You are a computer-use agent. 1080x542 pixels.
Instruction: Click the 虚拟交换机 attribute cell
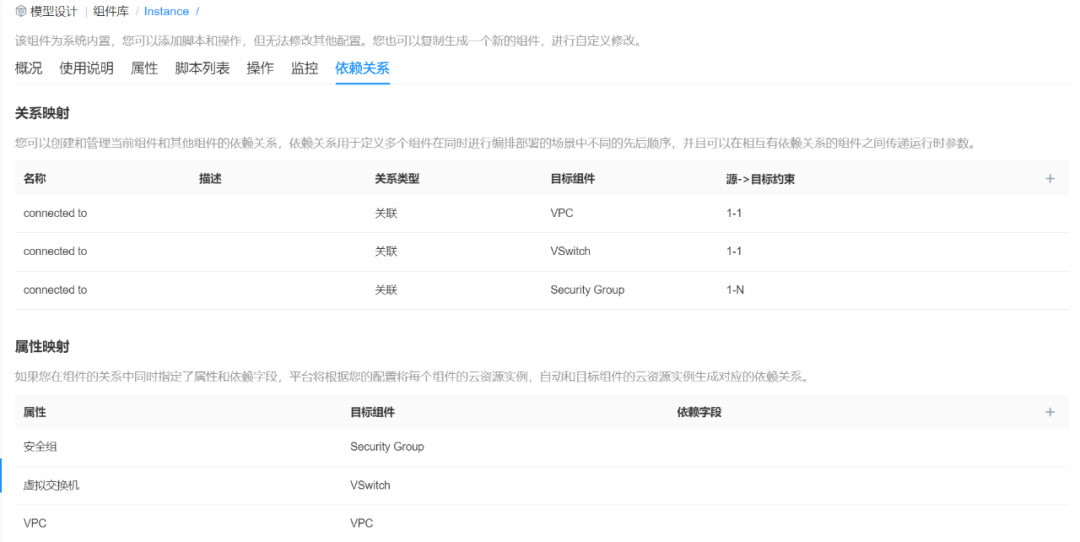pyautogui.click(x=51, y=486)
